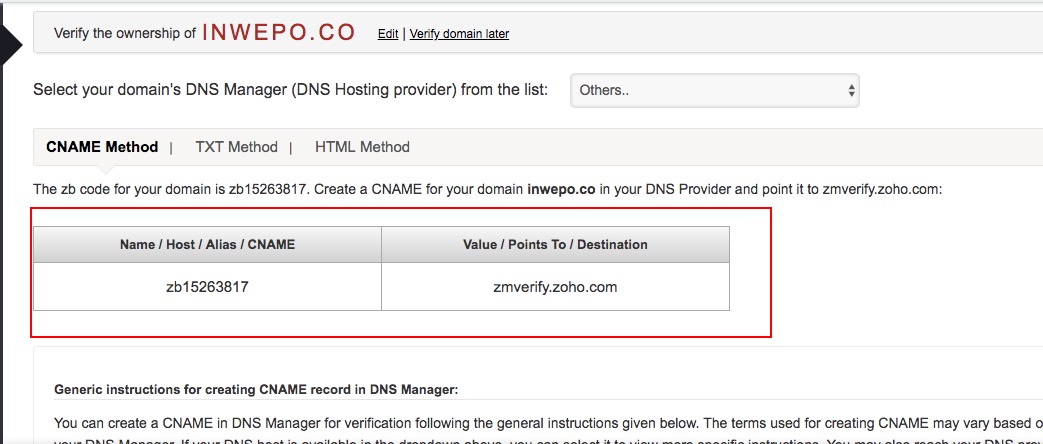The width and height of the screenshot is (1043, 444).
Task: Open the TXT Method tab
Action: tap(236, 147)
